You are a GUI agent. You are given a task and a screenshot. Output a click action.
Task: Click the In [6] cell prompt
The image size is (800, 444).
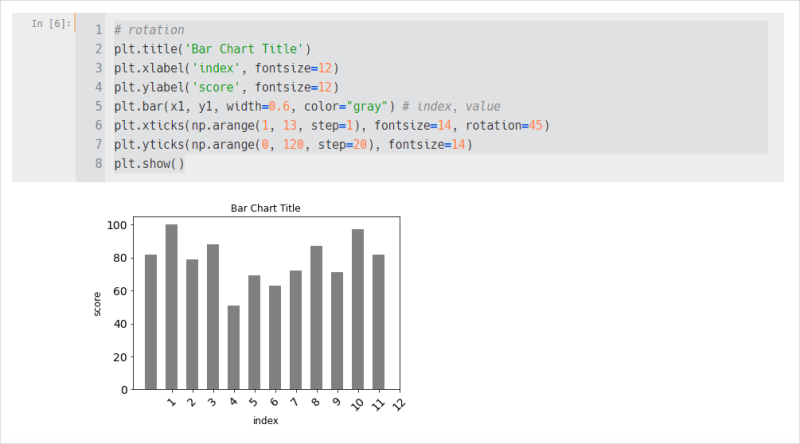click(51, 23)
